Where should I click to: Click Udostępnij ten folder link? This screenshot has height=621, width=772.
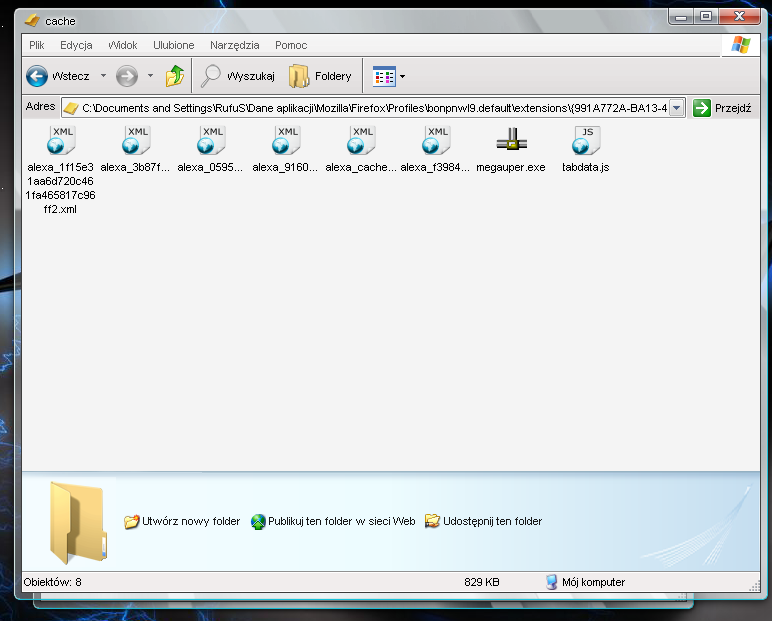point(484,521)
